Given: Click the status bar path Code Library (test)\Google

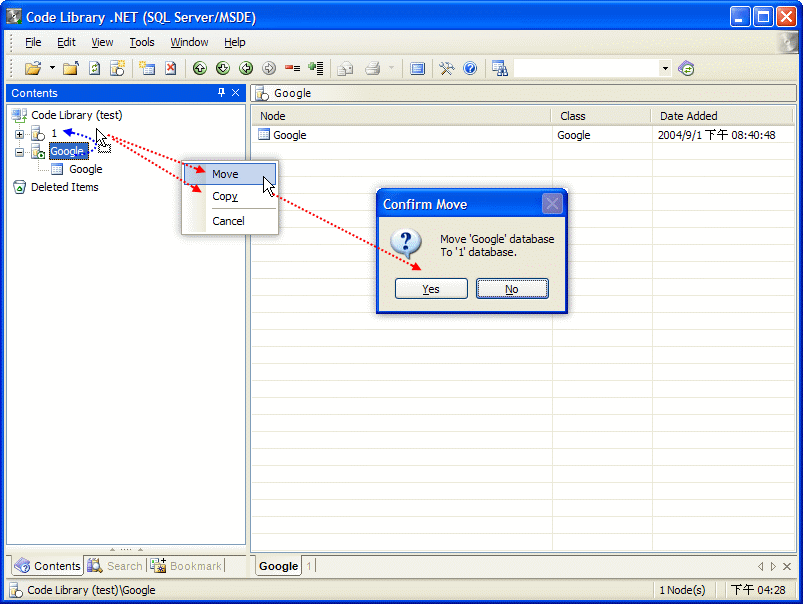Looking at the screenshot, I should [x=91, y=590].
